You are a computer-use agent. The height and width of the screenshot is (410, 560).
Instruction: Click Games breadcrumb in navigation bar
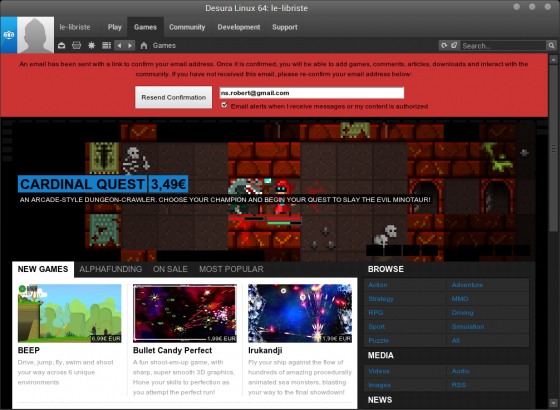[x=164, y=45]
